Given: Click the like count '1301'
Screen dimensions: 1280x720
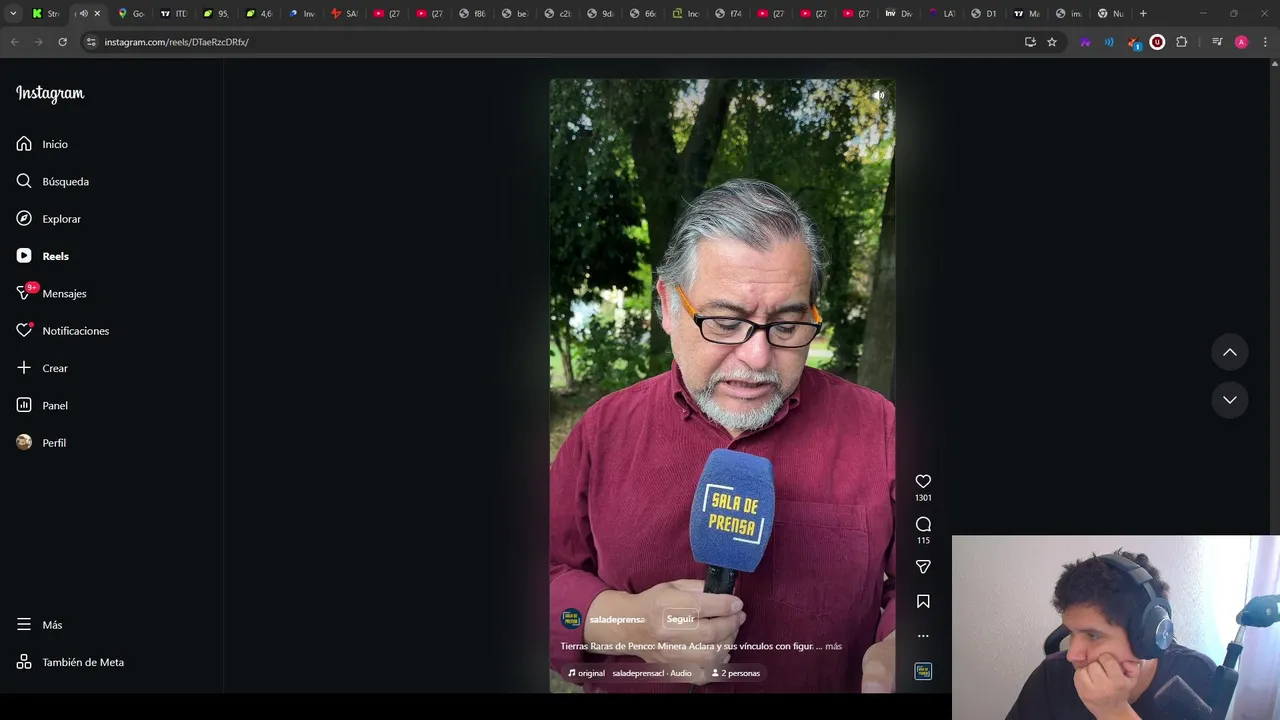Looking at the screenshot, I should coord(923,497).
